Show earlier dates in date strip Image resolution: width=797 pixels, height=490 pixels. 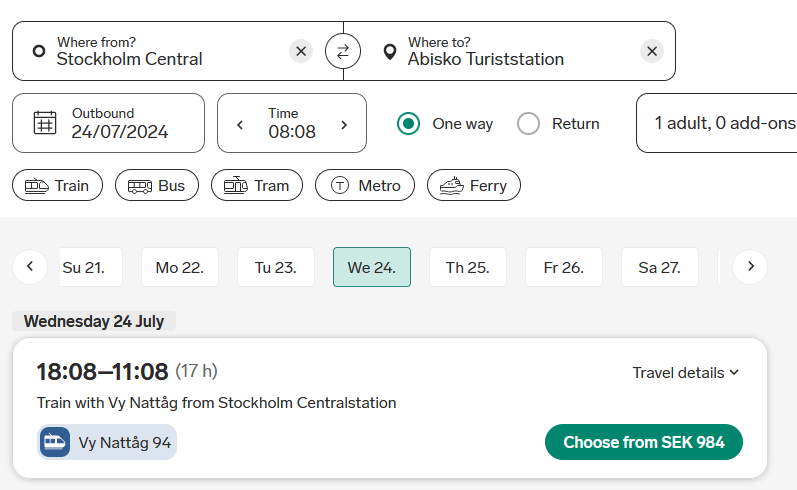[30, 267]
